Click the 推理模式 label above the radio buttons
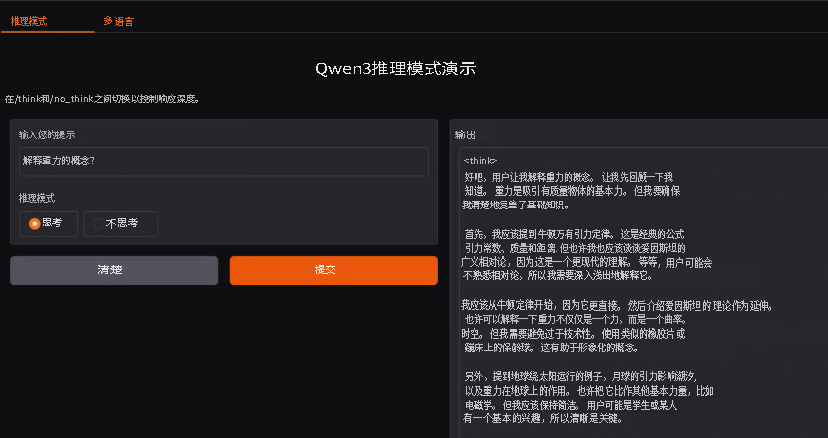 [x=37, y=198]
